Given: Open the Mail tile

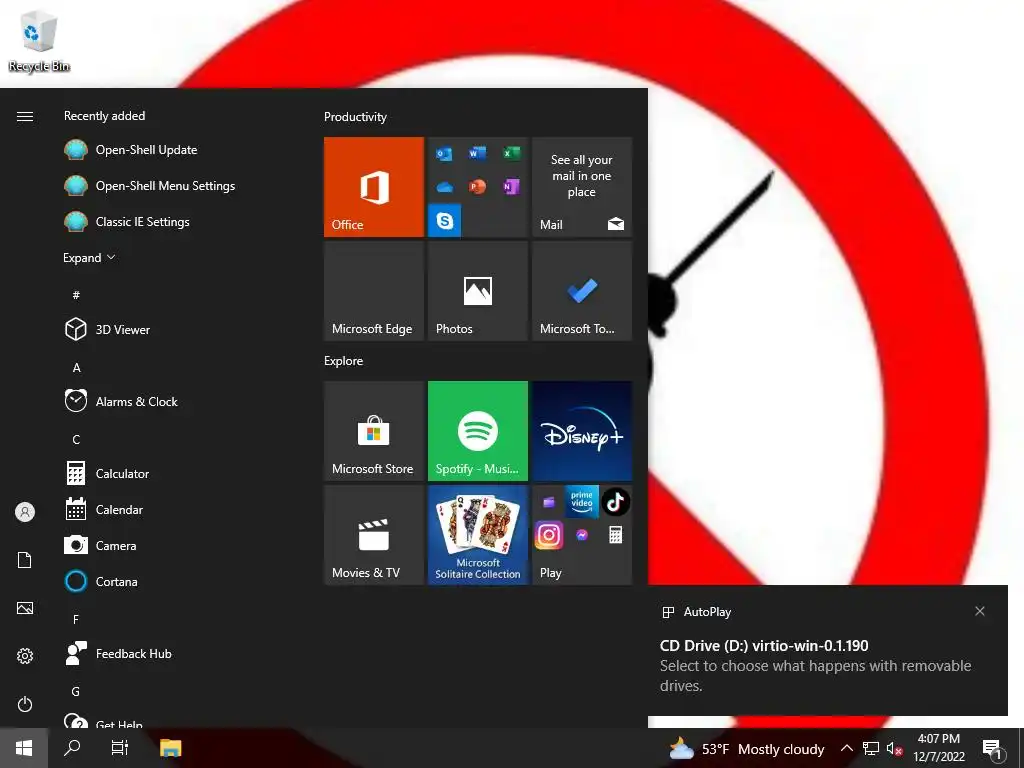Looking at the screenshot, I should coord(582,187).
